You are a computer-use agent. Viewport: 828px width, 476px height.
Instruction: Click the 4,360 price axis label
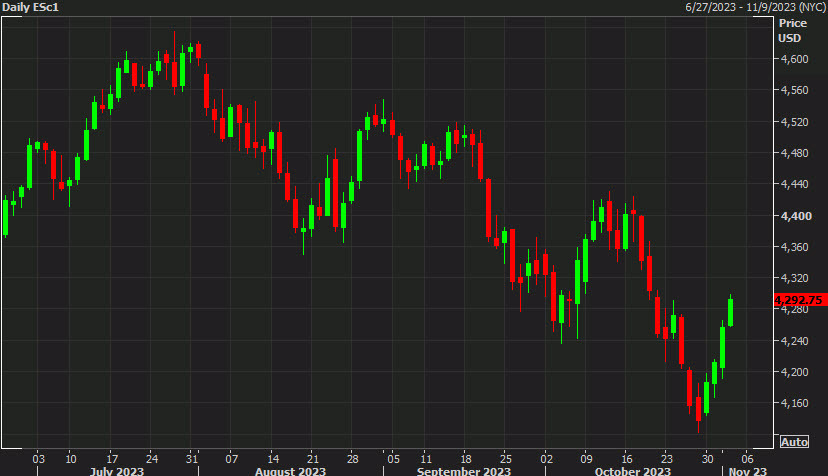pyautogui.click(x=794, y=247)
